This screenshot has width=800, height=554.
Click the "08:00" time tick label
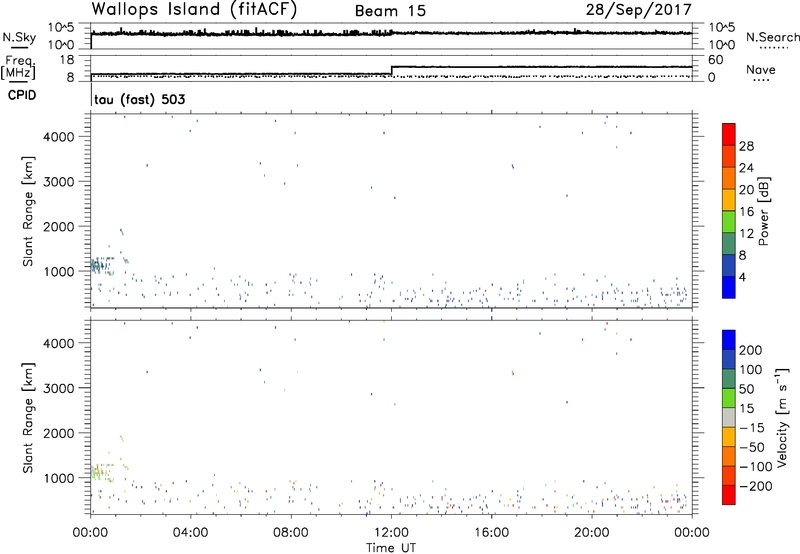pos(291,533)
